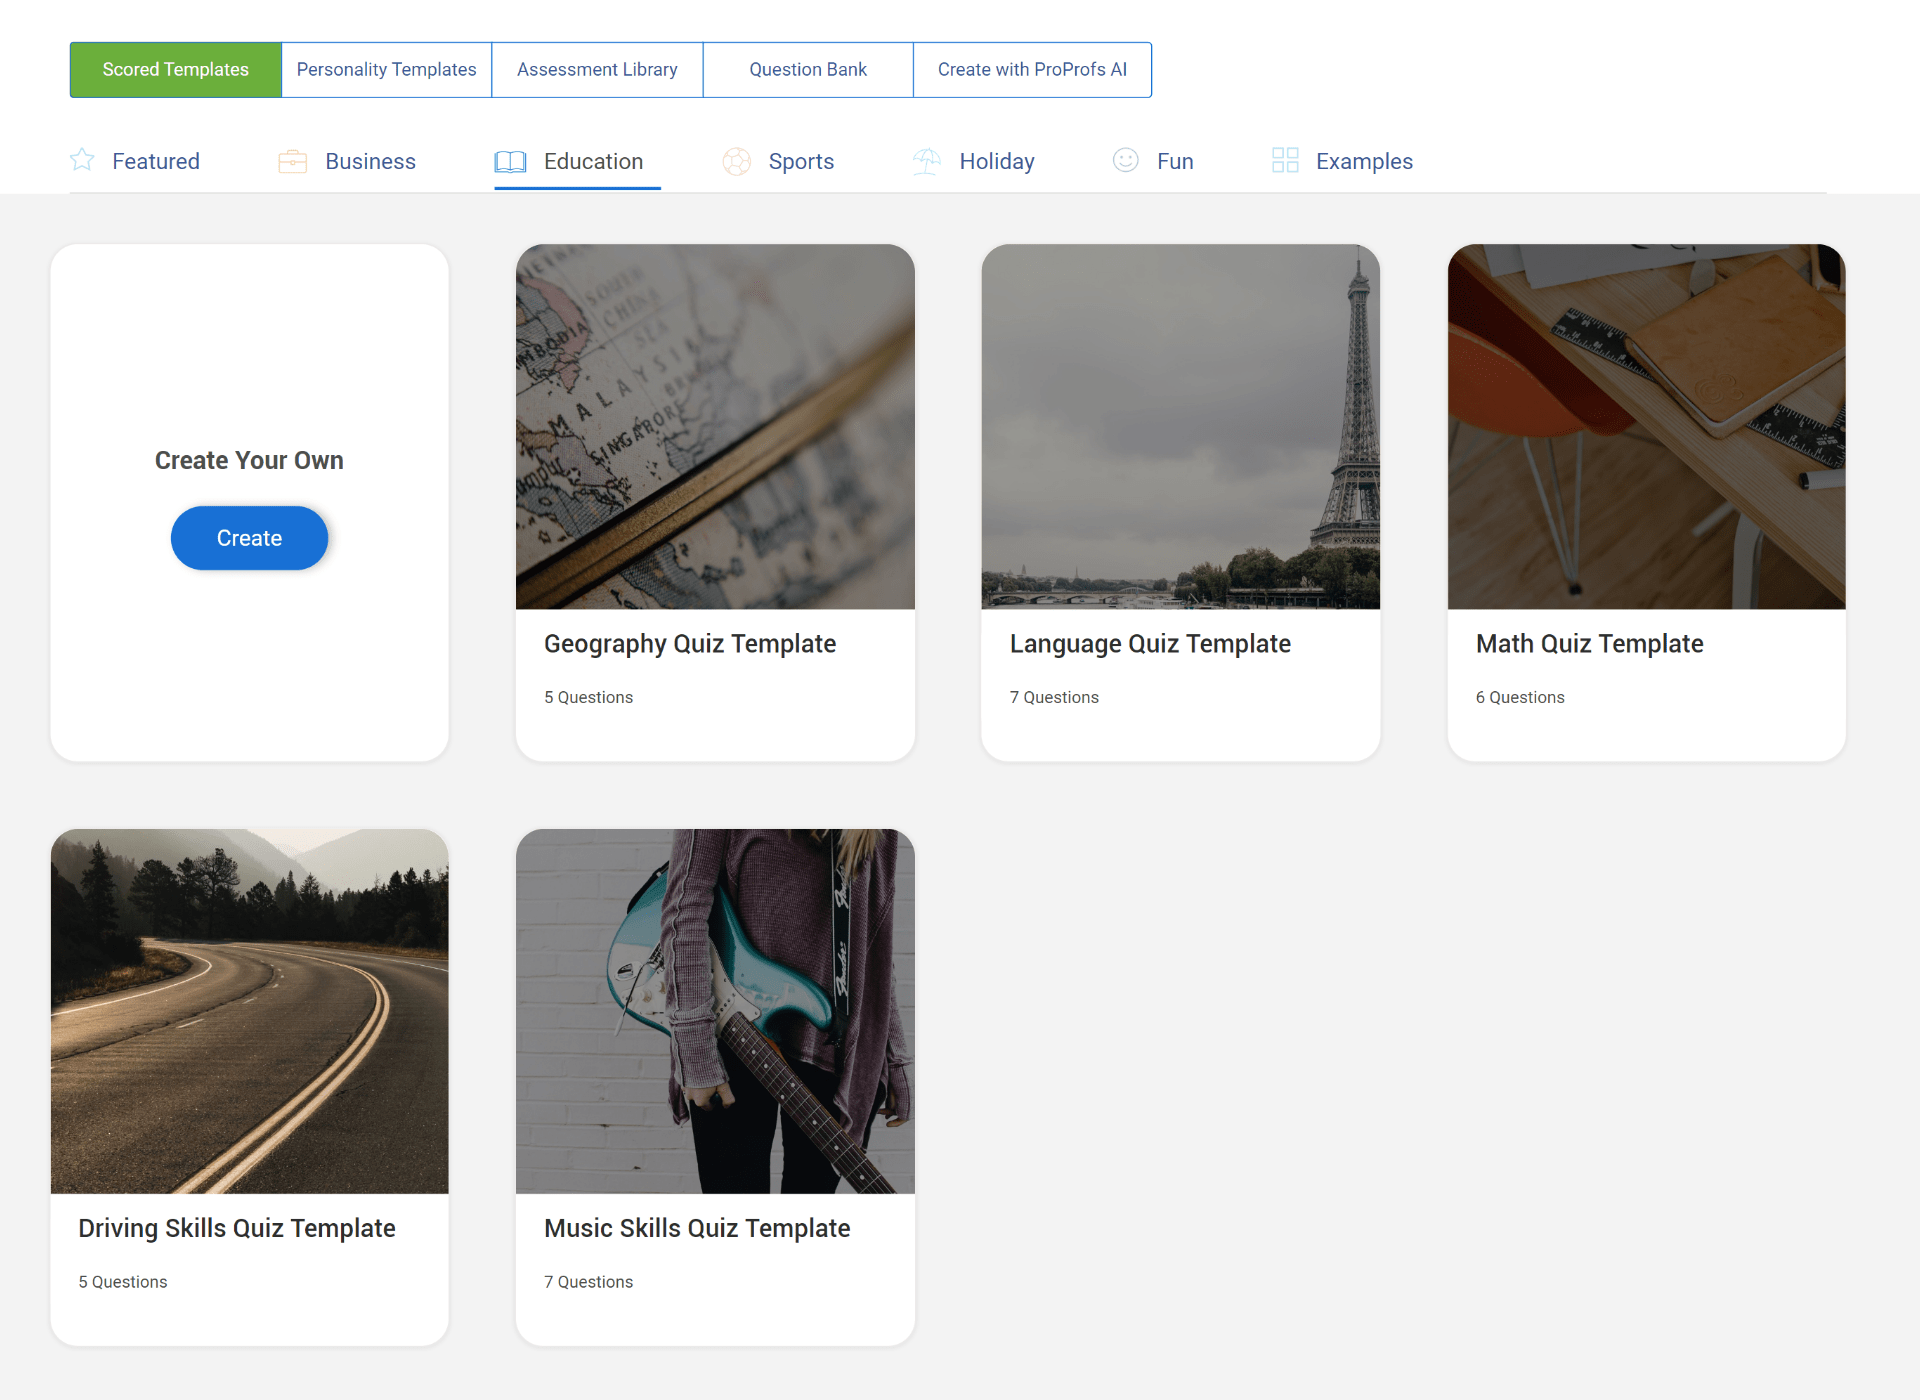Image resolution: width=1920 pixels, height=1400 pixels.
Task: Click the Geography map thumbnail image
Action: [x=715, y=427]
